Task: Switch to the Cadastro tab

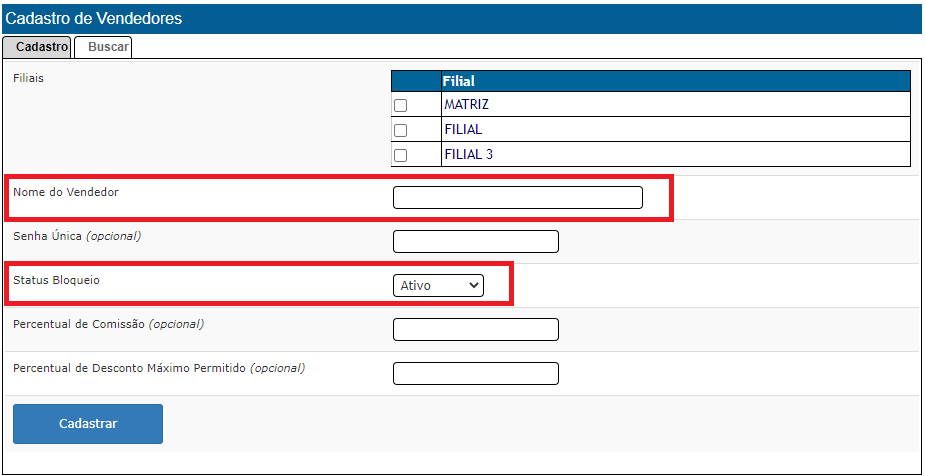Action: (x=37, y=47)
